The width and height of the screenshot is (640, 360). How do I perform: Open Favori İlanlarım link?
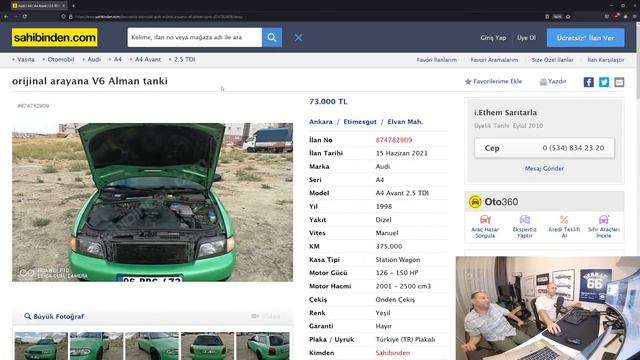pyautogui.click(x=436, y=60)
